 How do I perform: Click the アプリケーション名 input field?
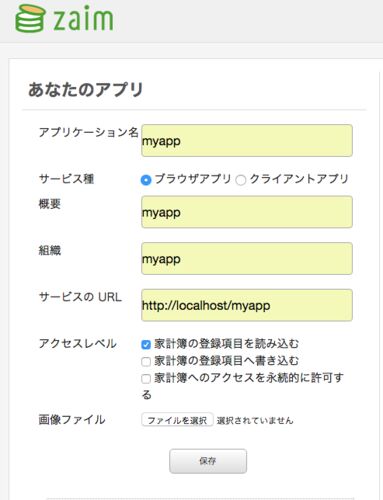[247, 140]
